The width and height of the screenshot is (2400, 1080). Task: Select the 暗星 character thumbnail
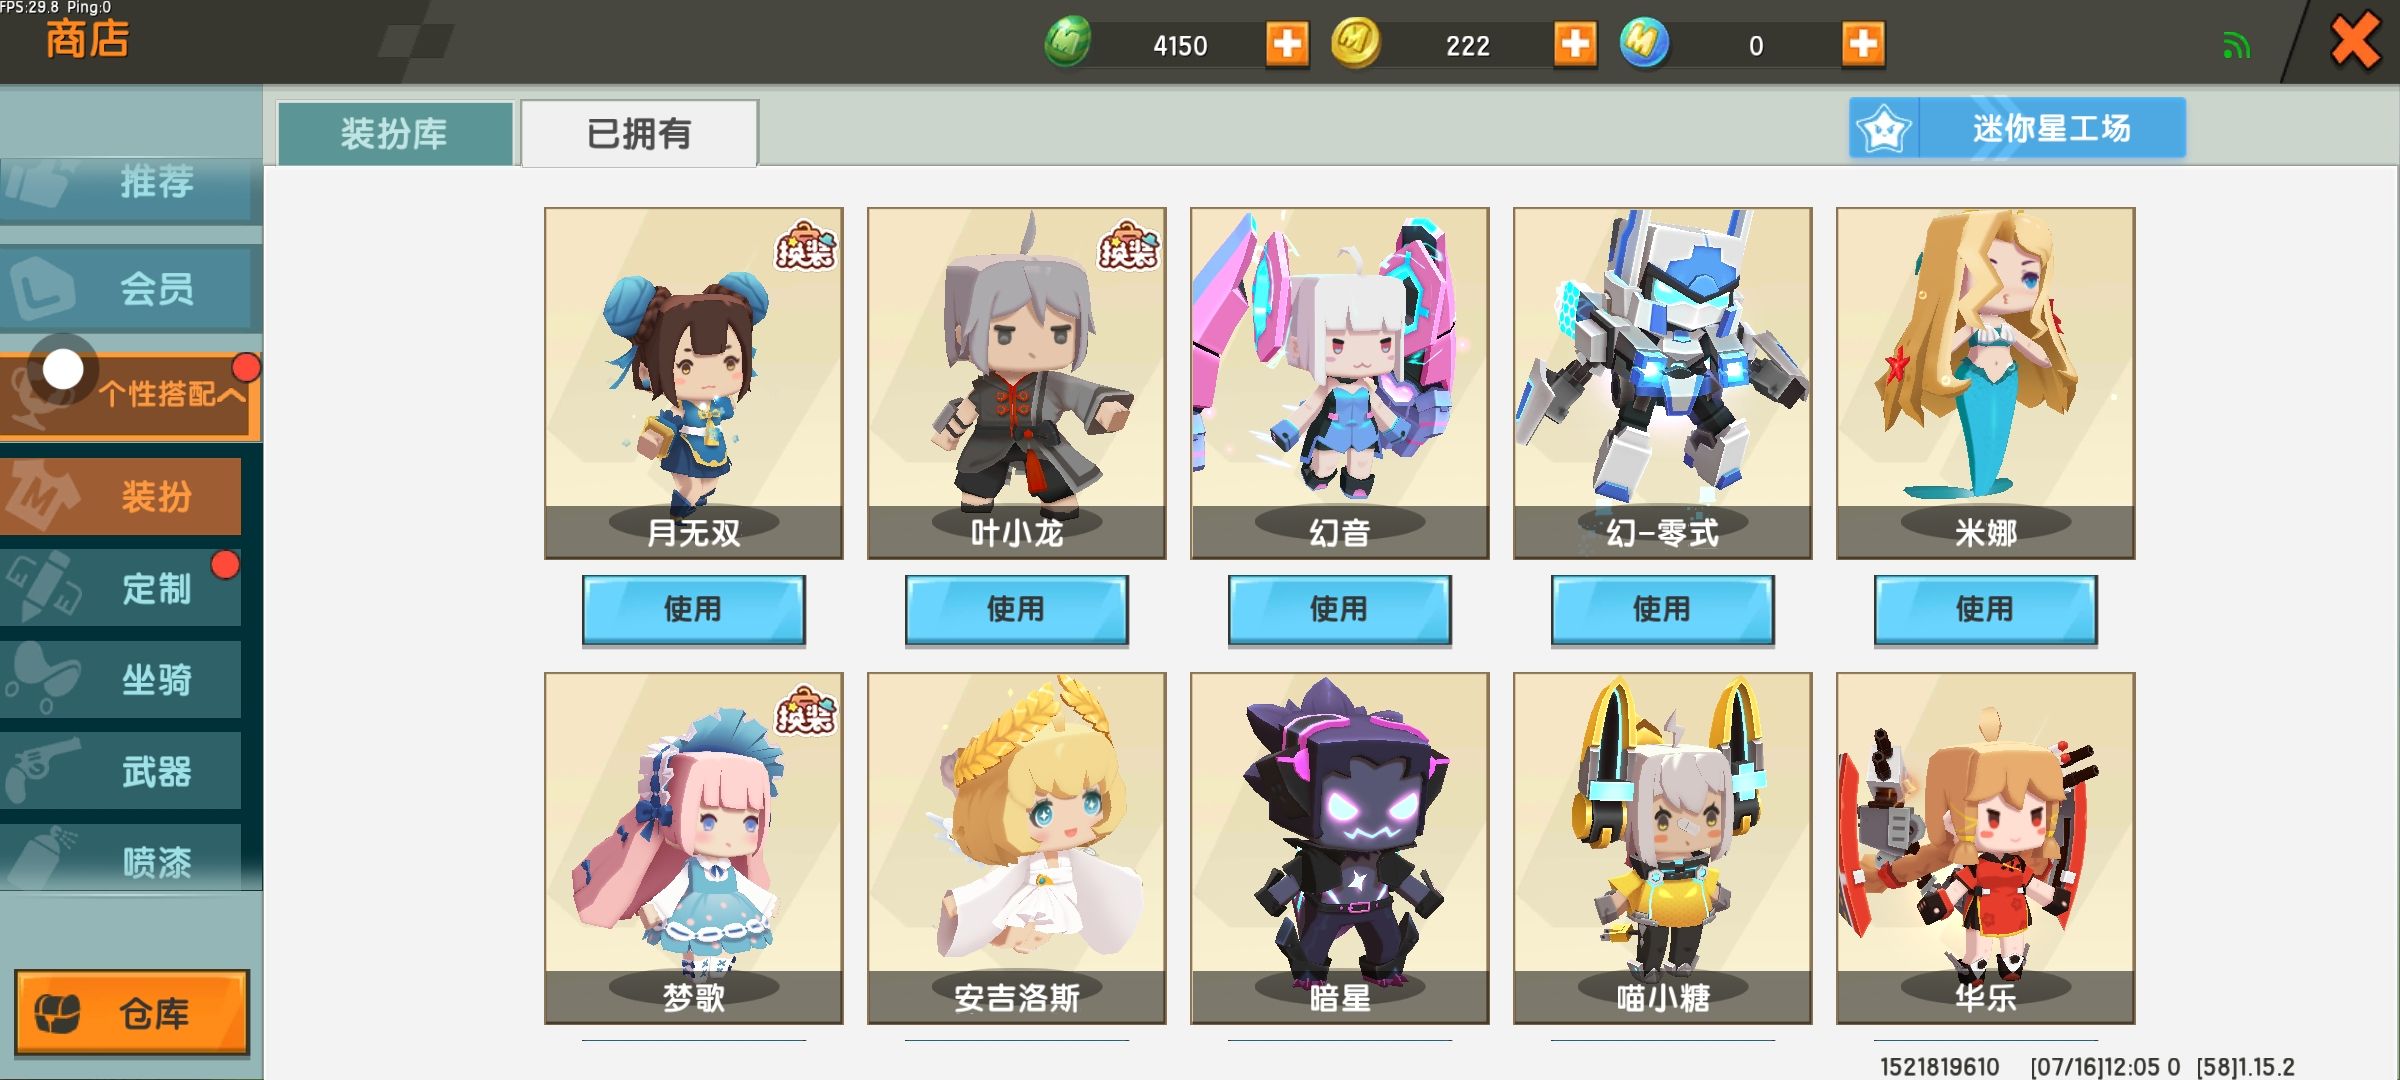click(1339, 848)
